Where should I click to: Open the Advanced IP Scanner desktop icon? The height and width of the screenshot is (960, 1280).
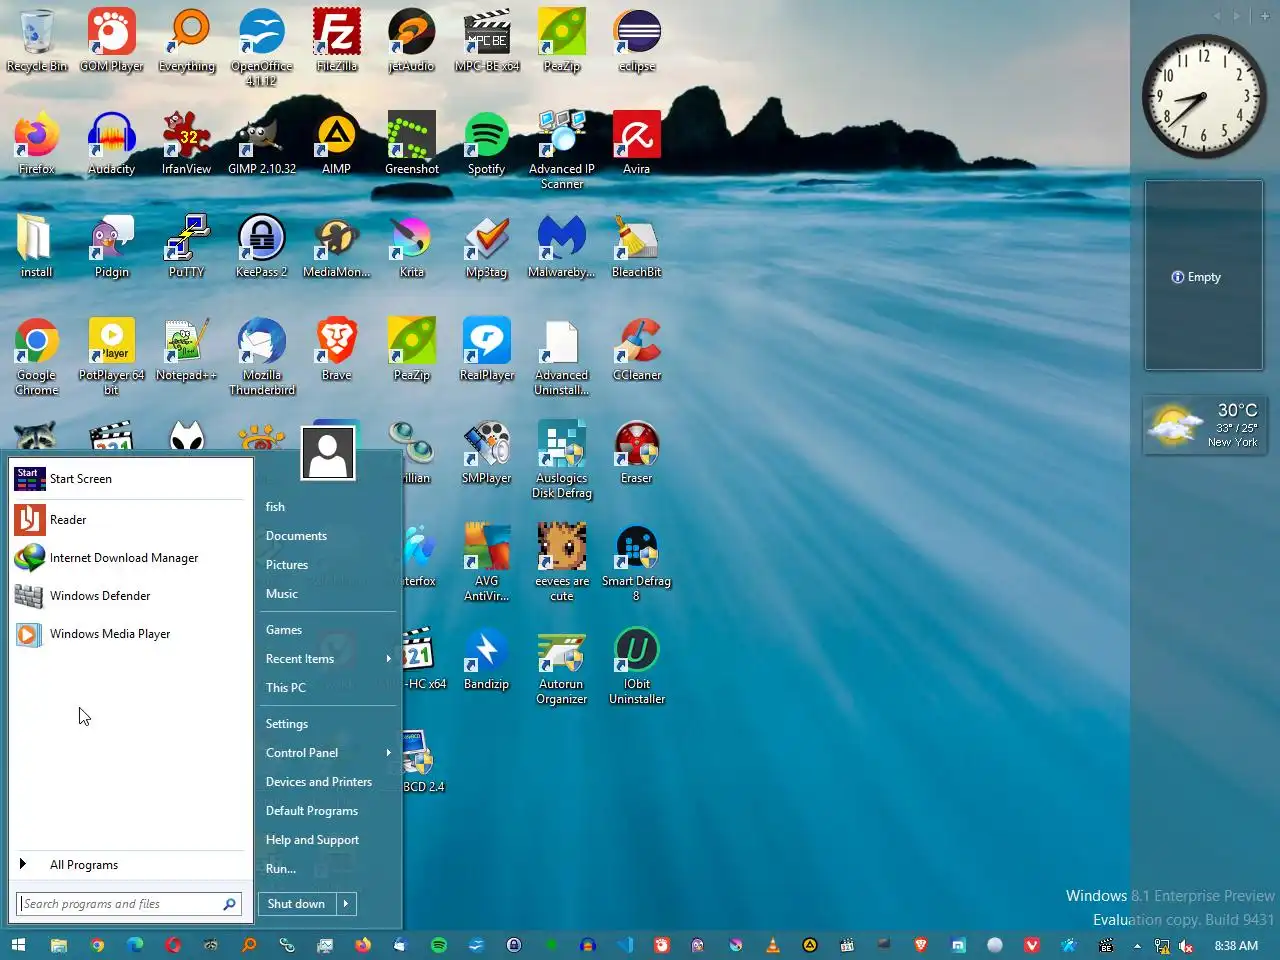tap(562, 150)
